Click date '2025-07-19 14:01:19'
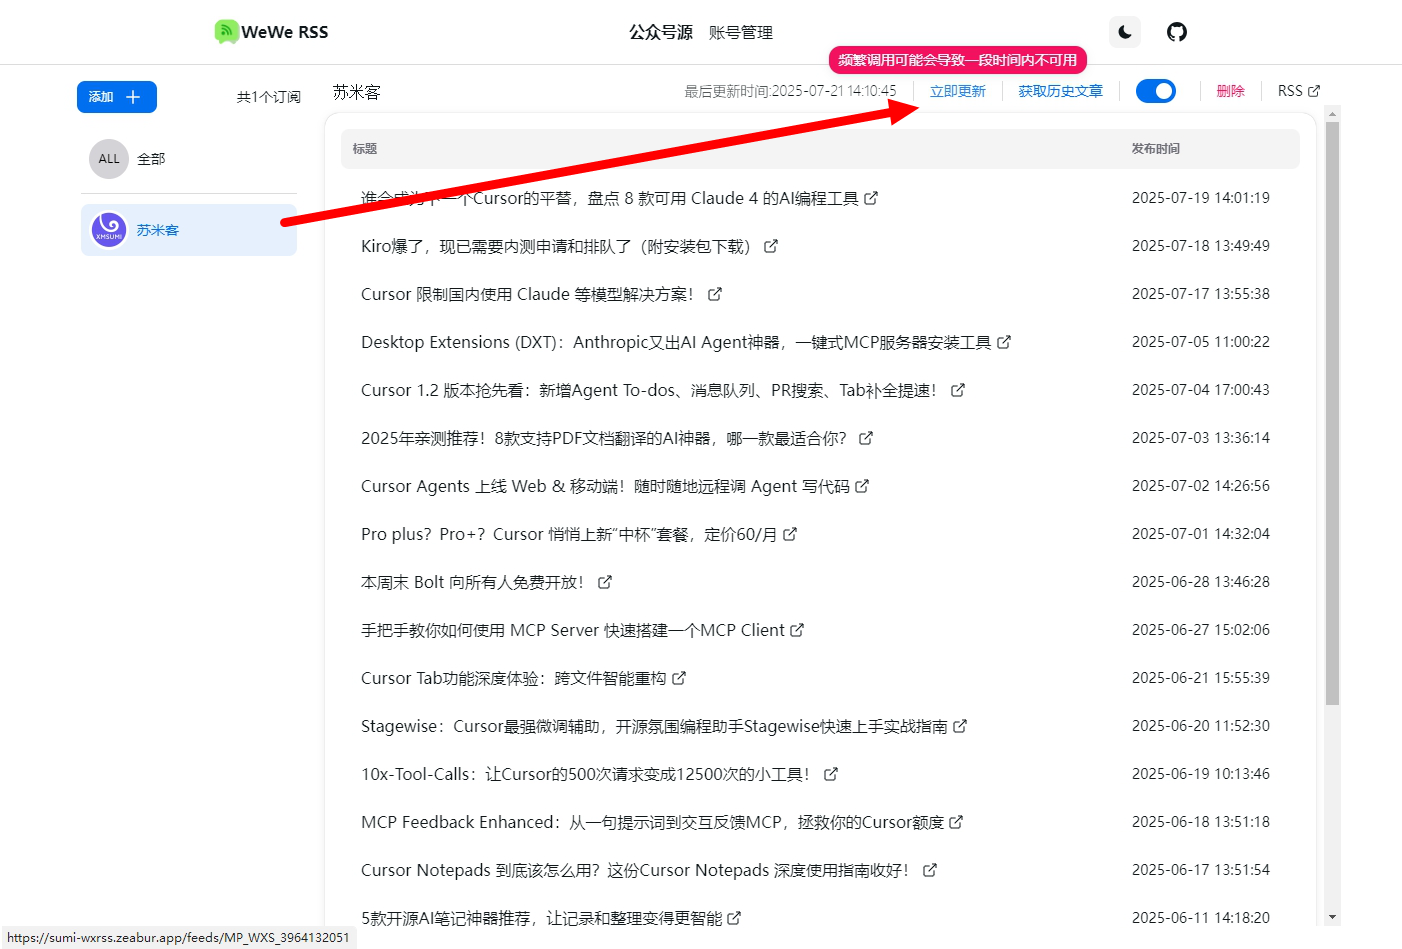The width and height of the screenshot is (1402, 949). click(1201, 198)
